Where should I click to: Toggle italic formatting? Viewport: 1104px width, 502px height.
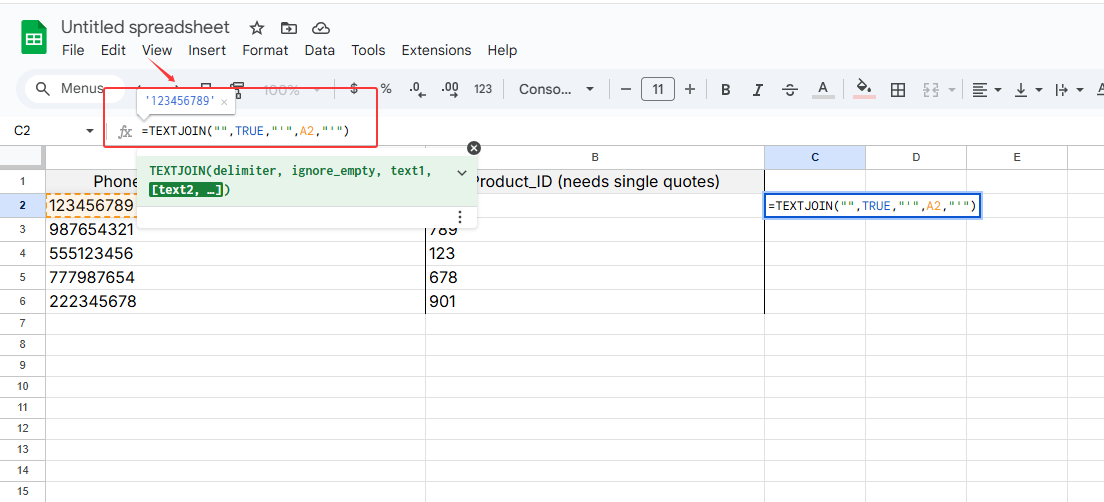758,89
